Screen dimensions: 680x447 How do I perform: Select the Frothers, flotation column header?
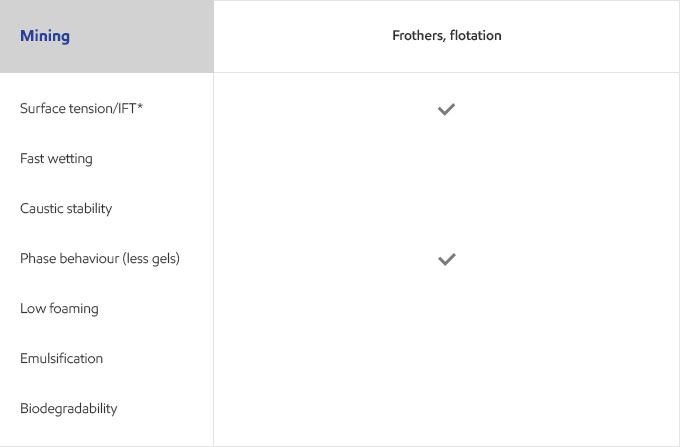[x=447, y=36]
